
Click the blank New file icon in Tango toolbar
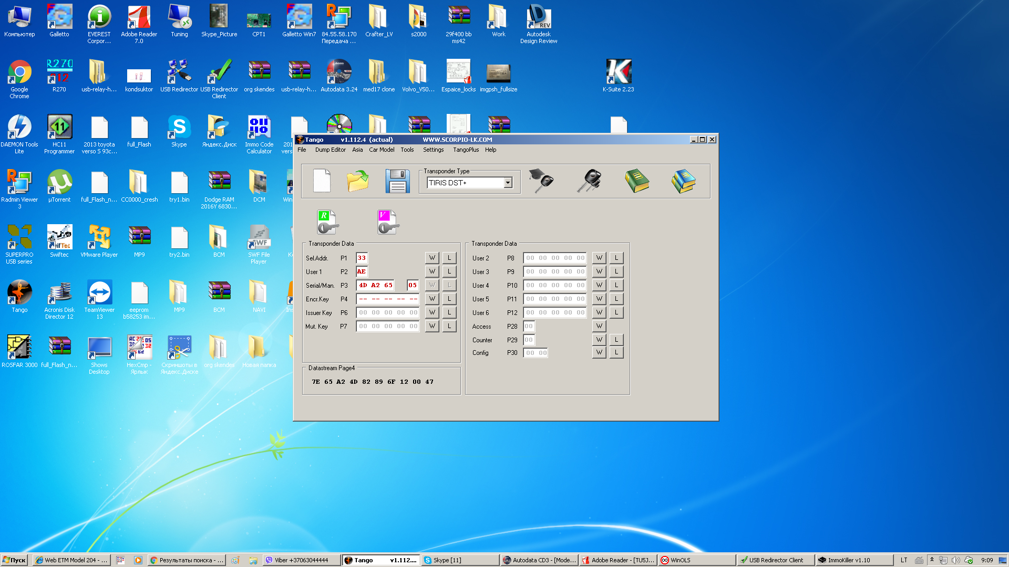[322, 181]
